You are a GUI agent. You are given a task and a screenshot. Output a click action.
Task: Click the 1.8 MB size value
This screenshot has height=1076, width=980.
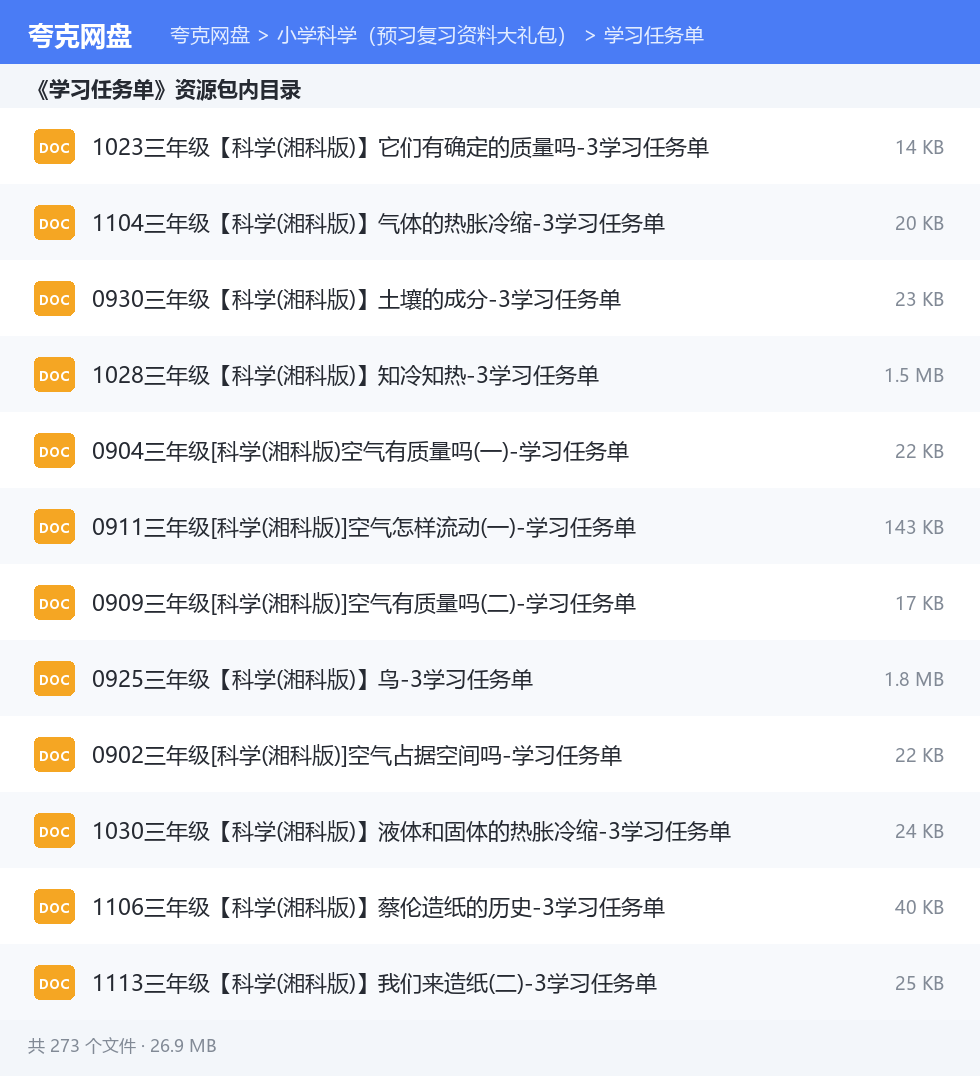coord(914,679)
